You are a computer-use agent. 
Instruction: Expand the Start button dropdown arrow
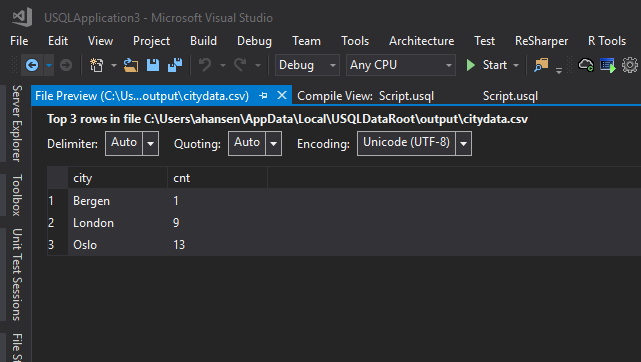tap(516, 65)
